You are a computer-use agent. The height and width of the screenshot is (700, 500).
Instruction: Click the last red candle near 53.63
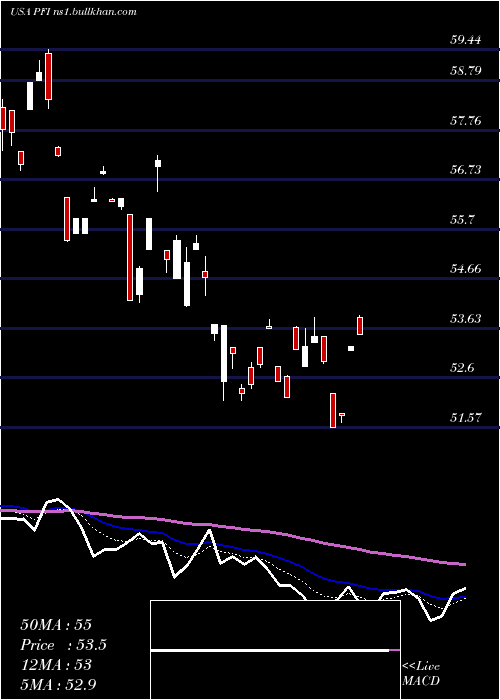360,325
